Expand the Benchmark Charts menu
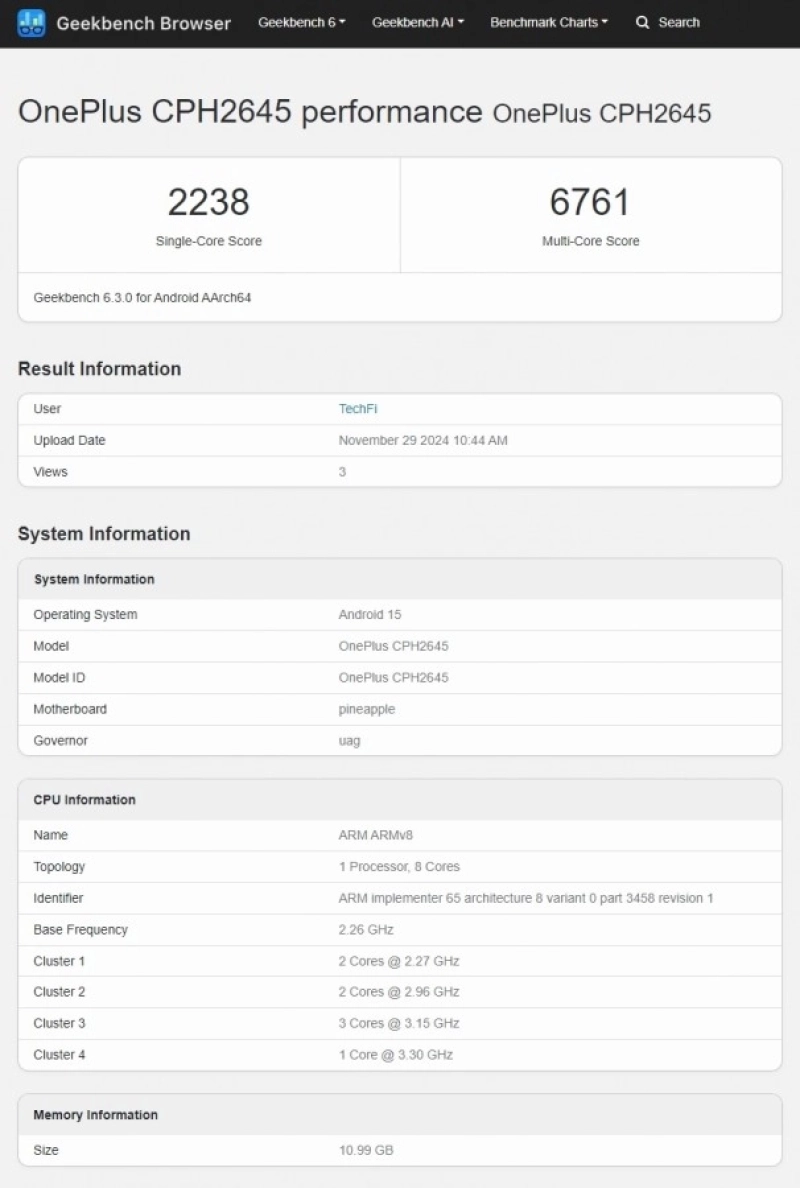Image resolution: width=800 pixels, height=1188 pixels. (x=548, y=23)
